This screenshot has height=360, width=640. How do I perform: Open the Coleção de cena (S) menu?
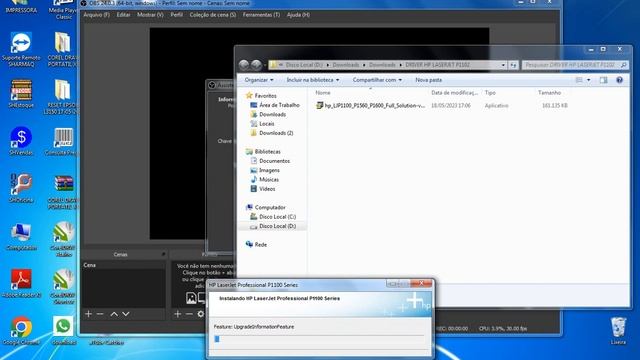pos(213,15)
